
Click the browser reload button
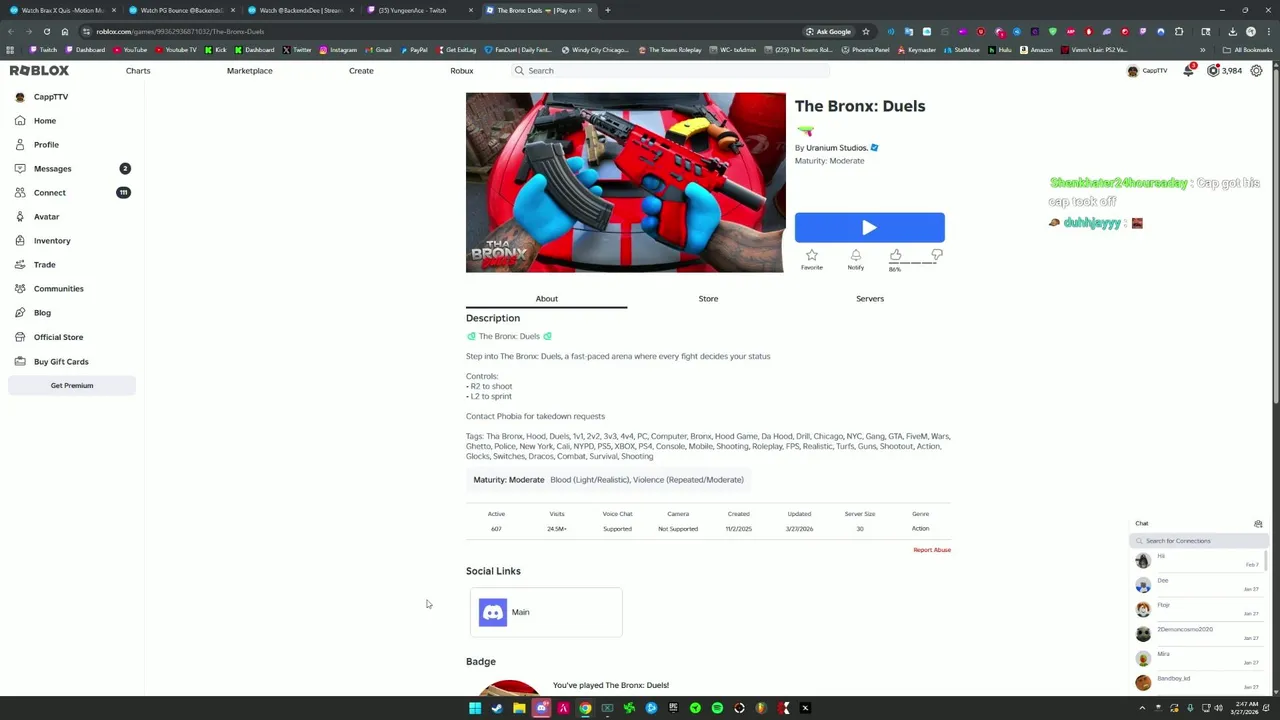[47, 32]
